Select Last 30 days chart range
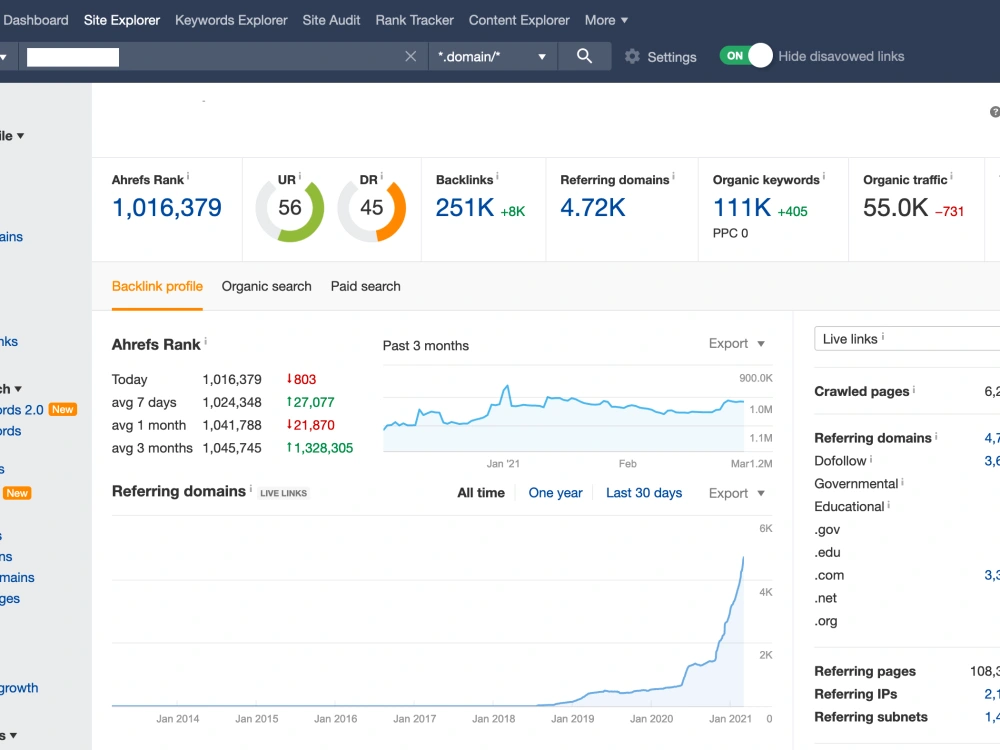 click(x=644, y=493)
